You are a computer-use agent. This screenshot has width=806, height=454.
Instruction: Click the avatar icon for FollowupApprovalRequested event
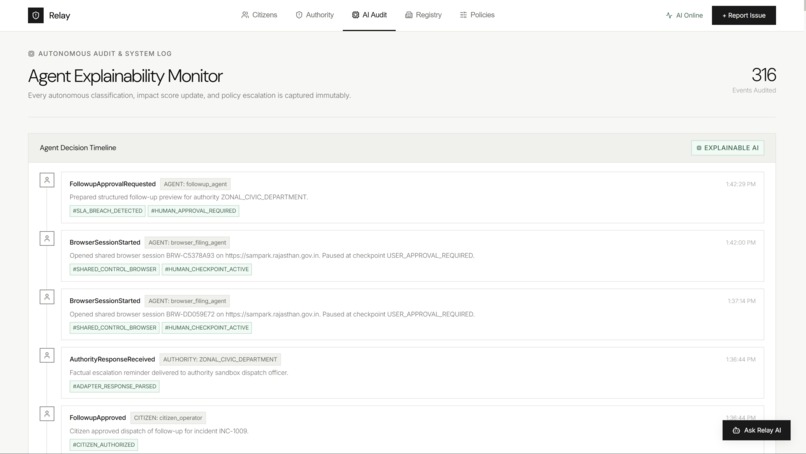47,180
